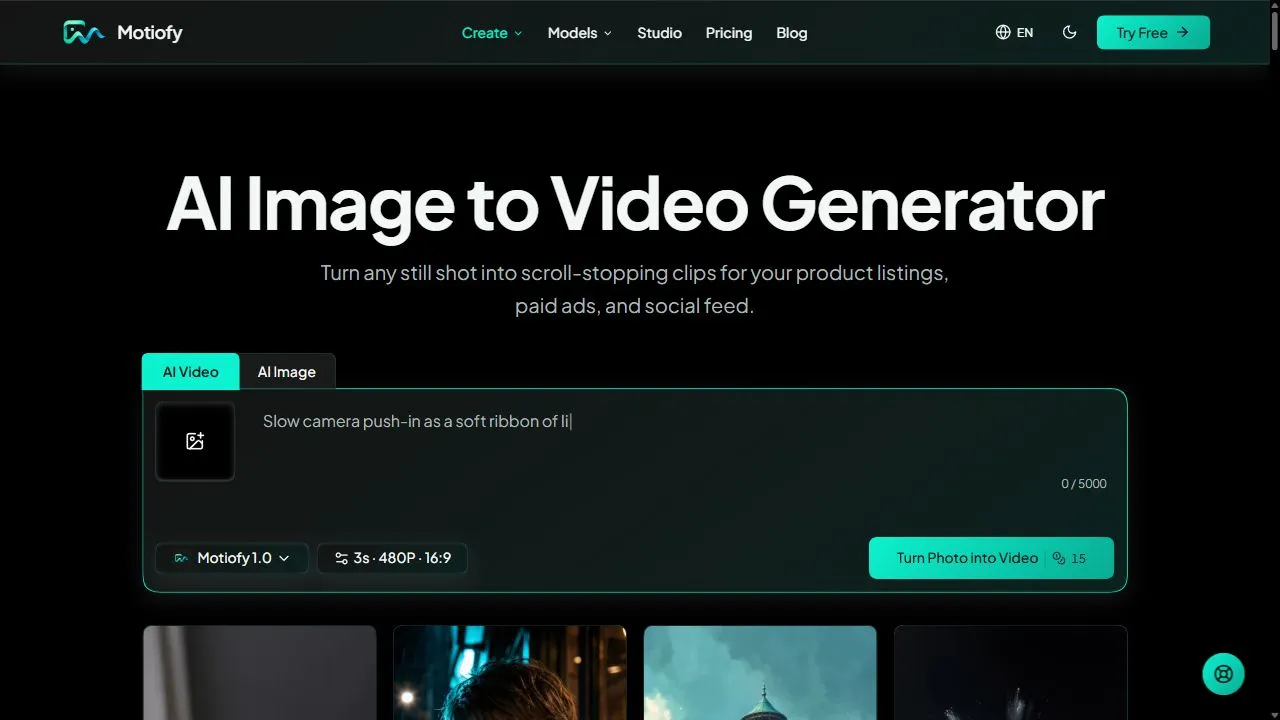Expand the Models menu dropdown

[580, 33]
